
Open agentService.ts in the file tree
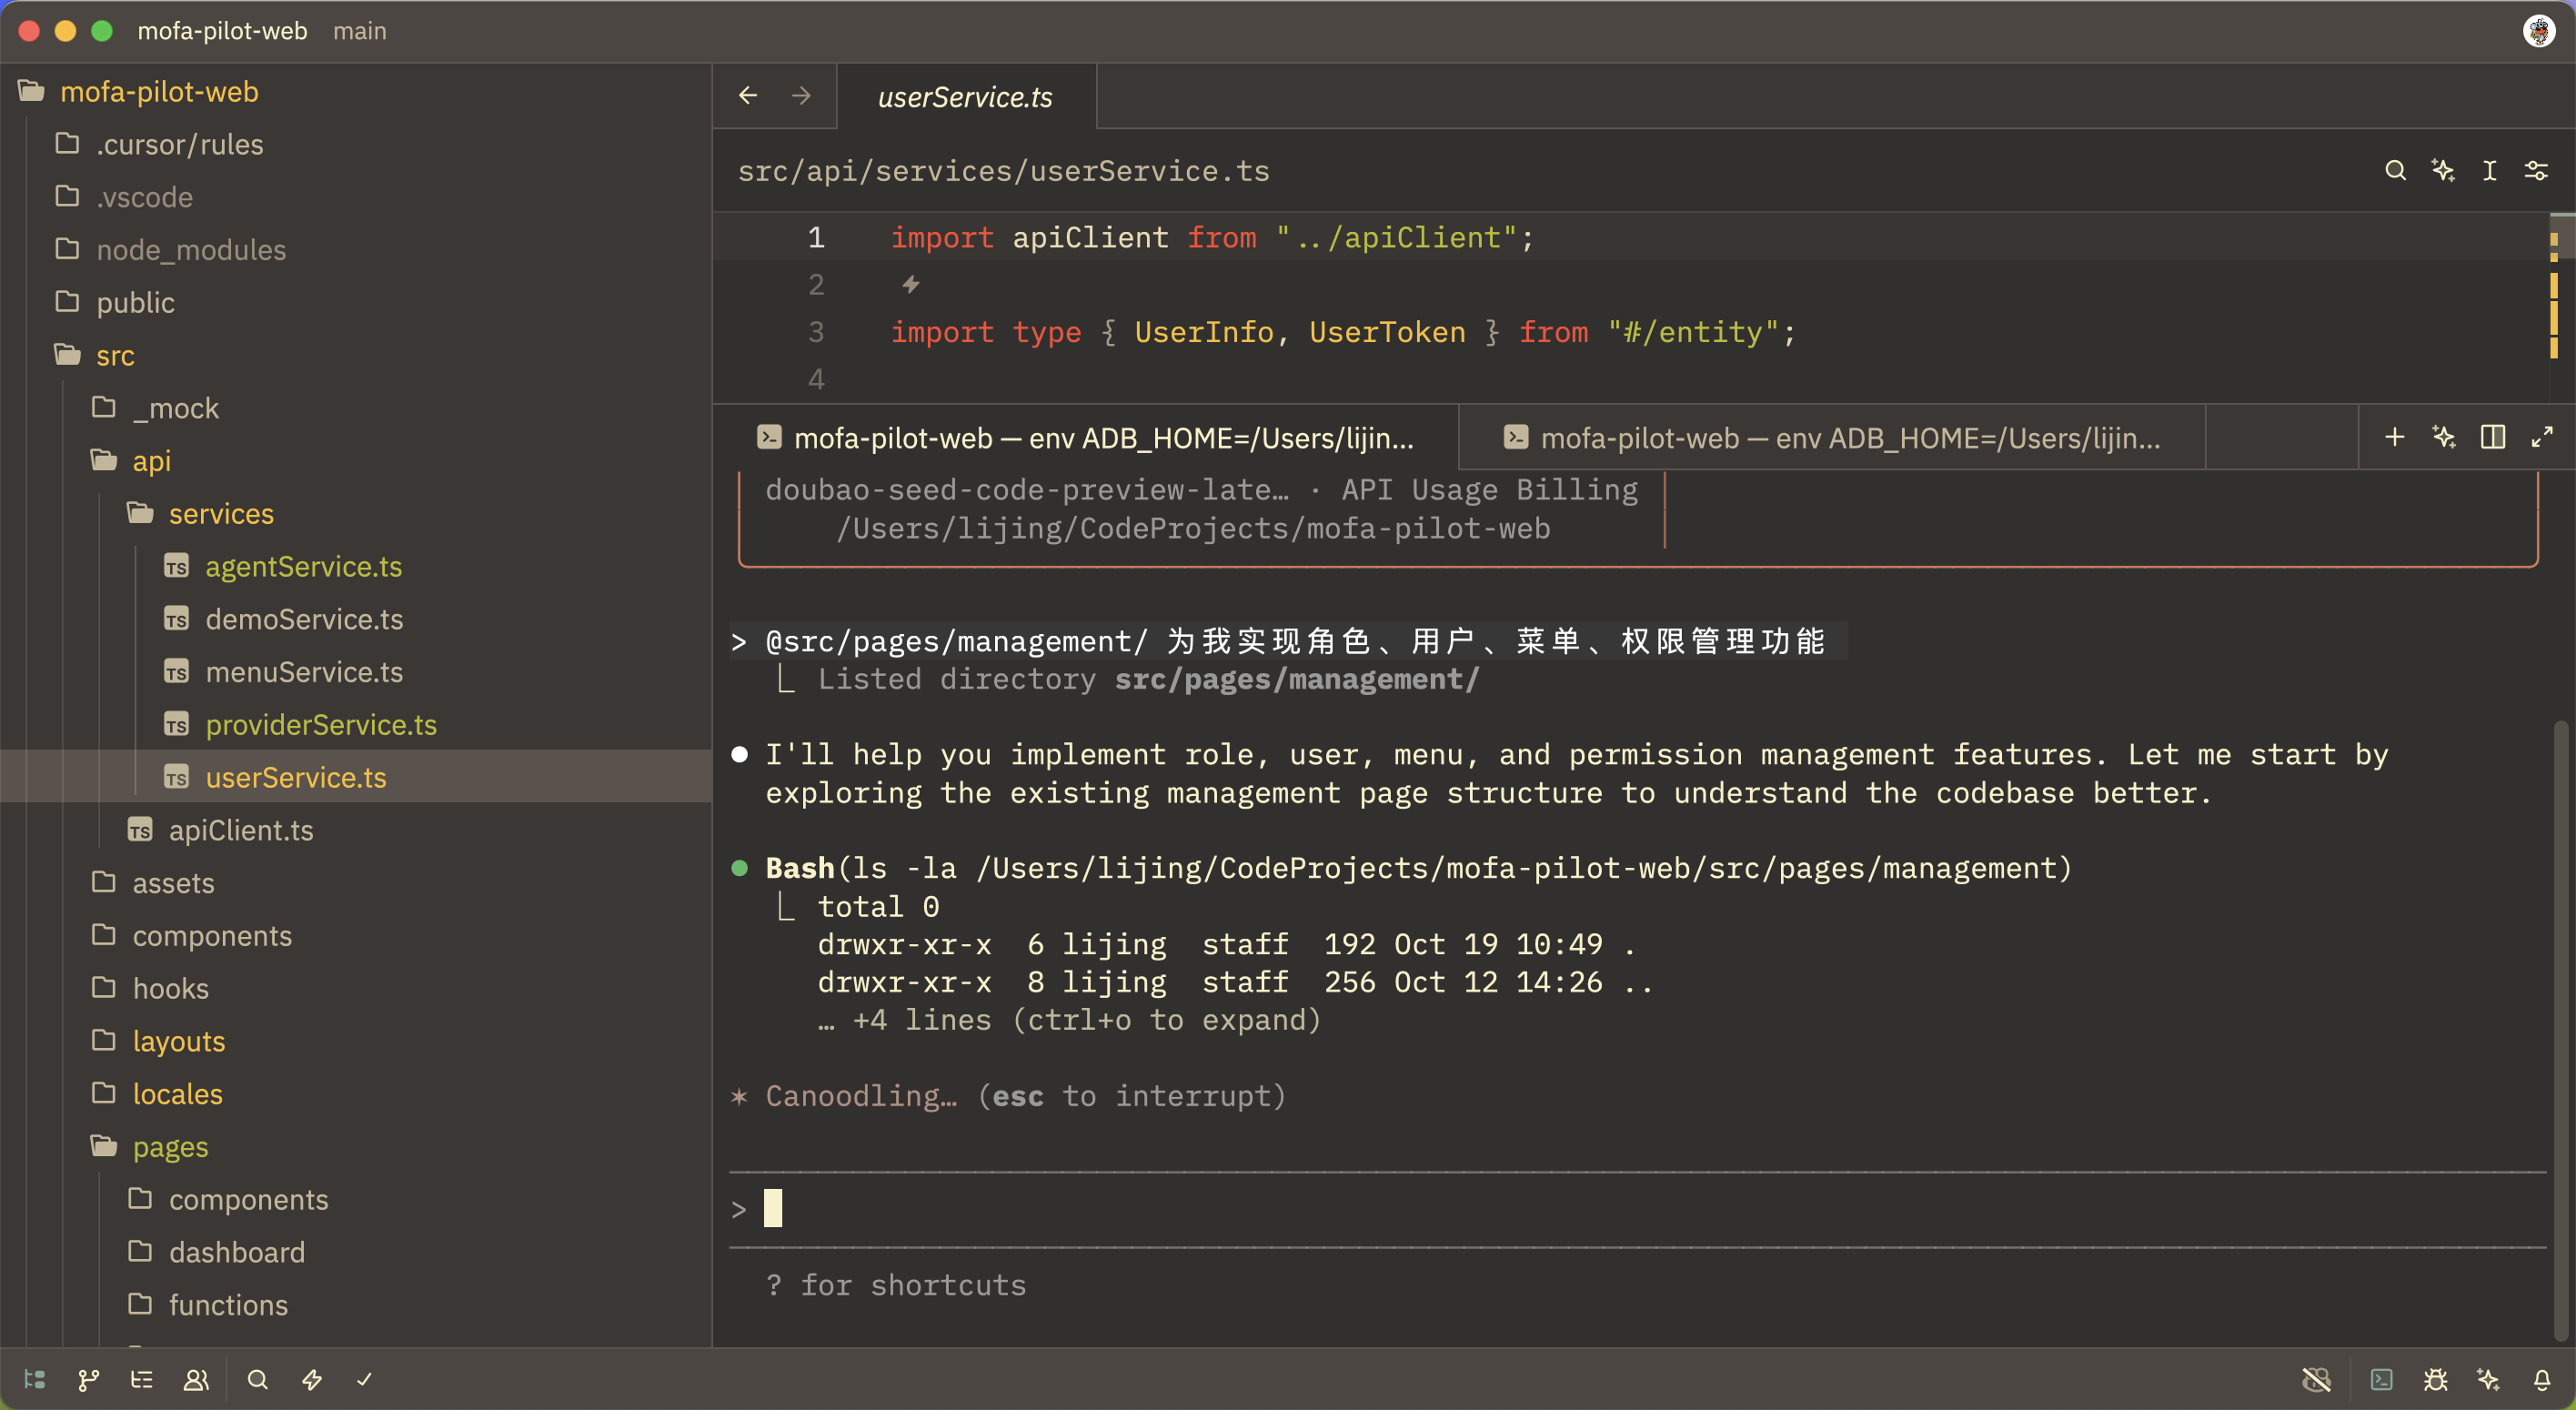coord(302,567)
